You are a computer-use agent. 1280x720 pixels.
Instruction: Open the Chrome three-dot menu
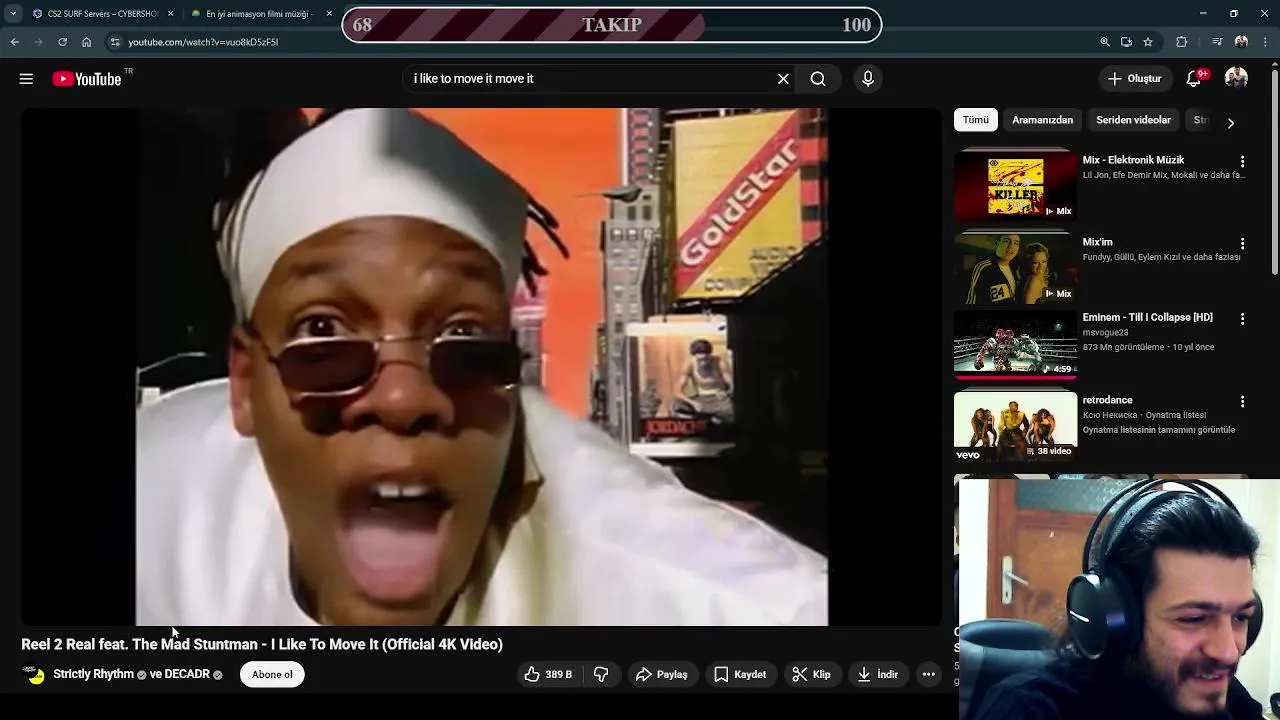click(x=1266, y=42)
